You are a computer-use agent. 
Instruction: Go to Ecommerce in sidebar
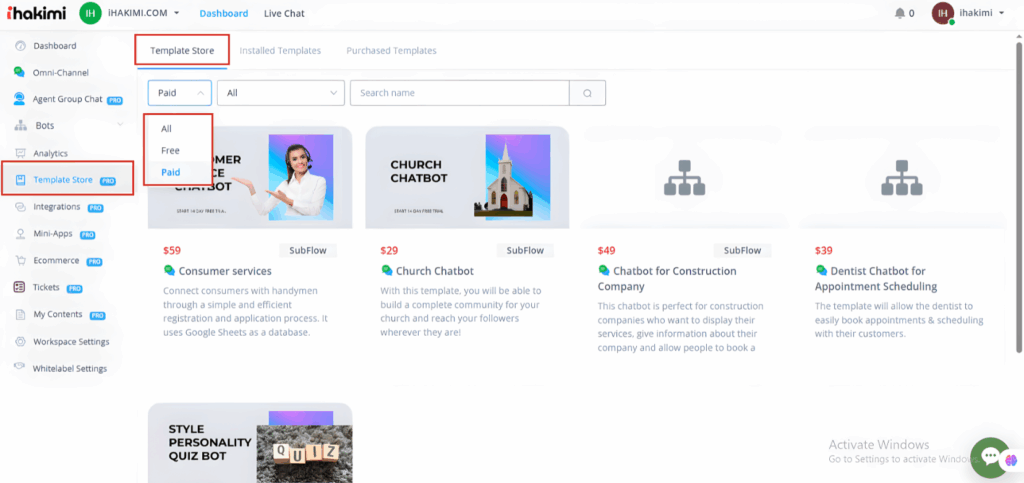(x=56, y=261)
